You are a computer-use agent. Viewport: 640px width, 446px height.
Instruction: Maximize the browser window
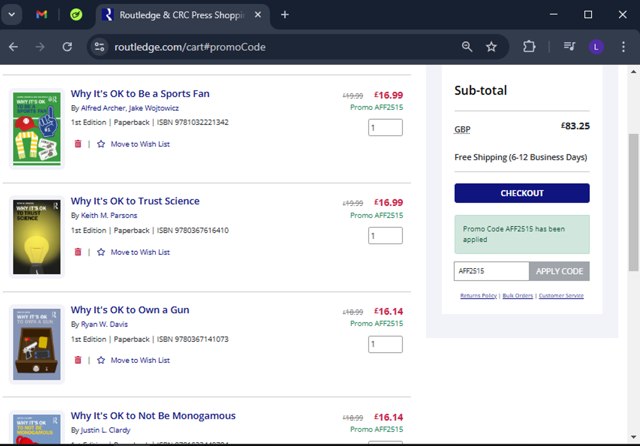(588, 15)
